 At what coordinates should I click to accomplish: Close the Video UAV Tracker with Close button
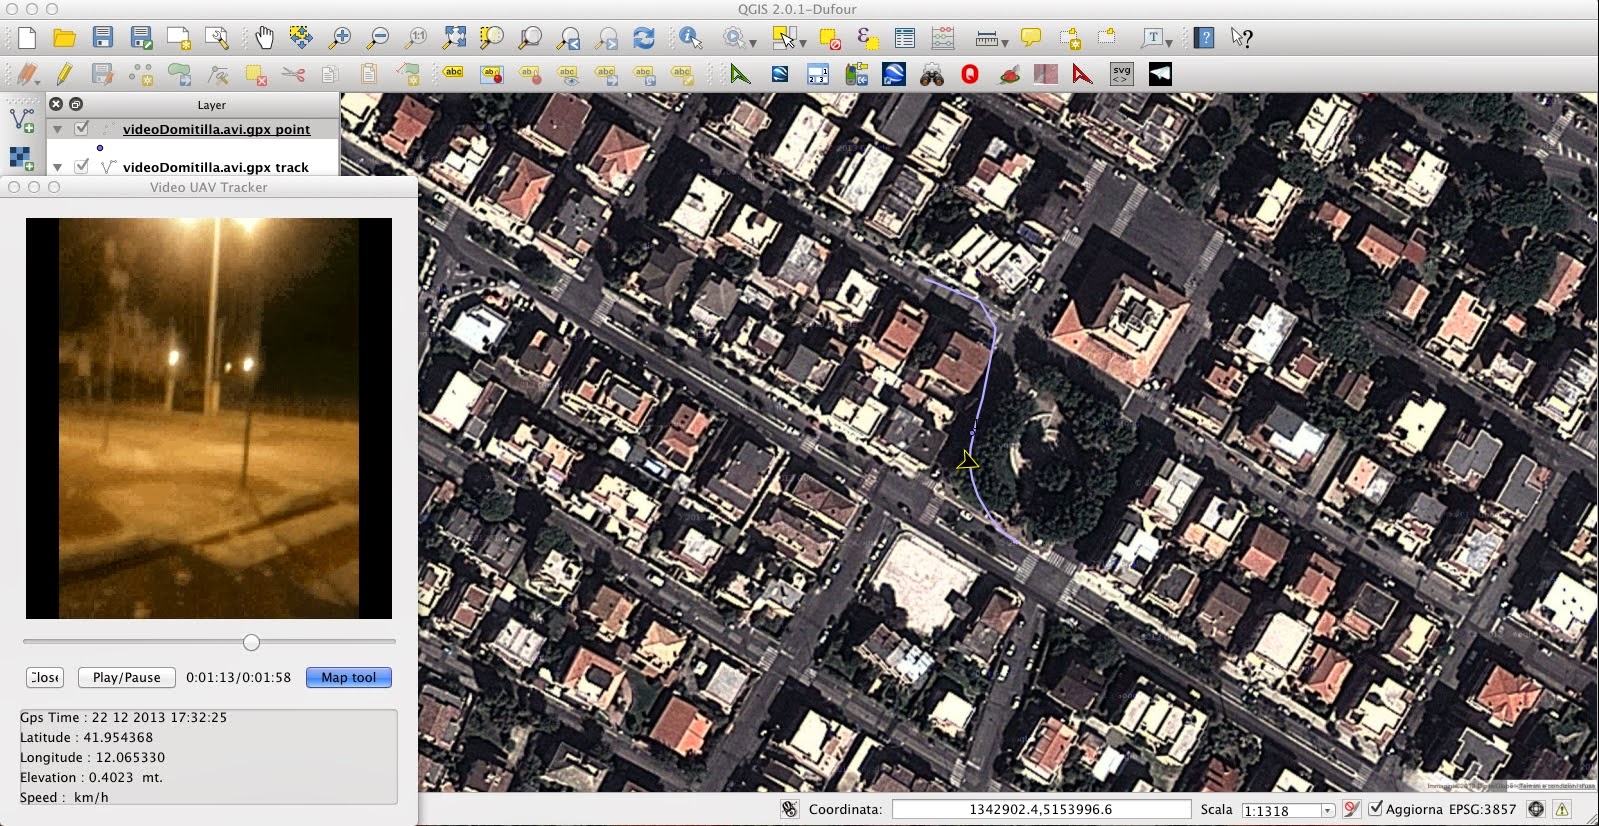point(45,677)
